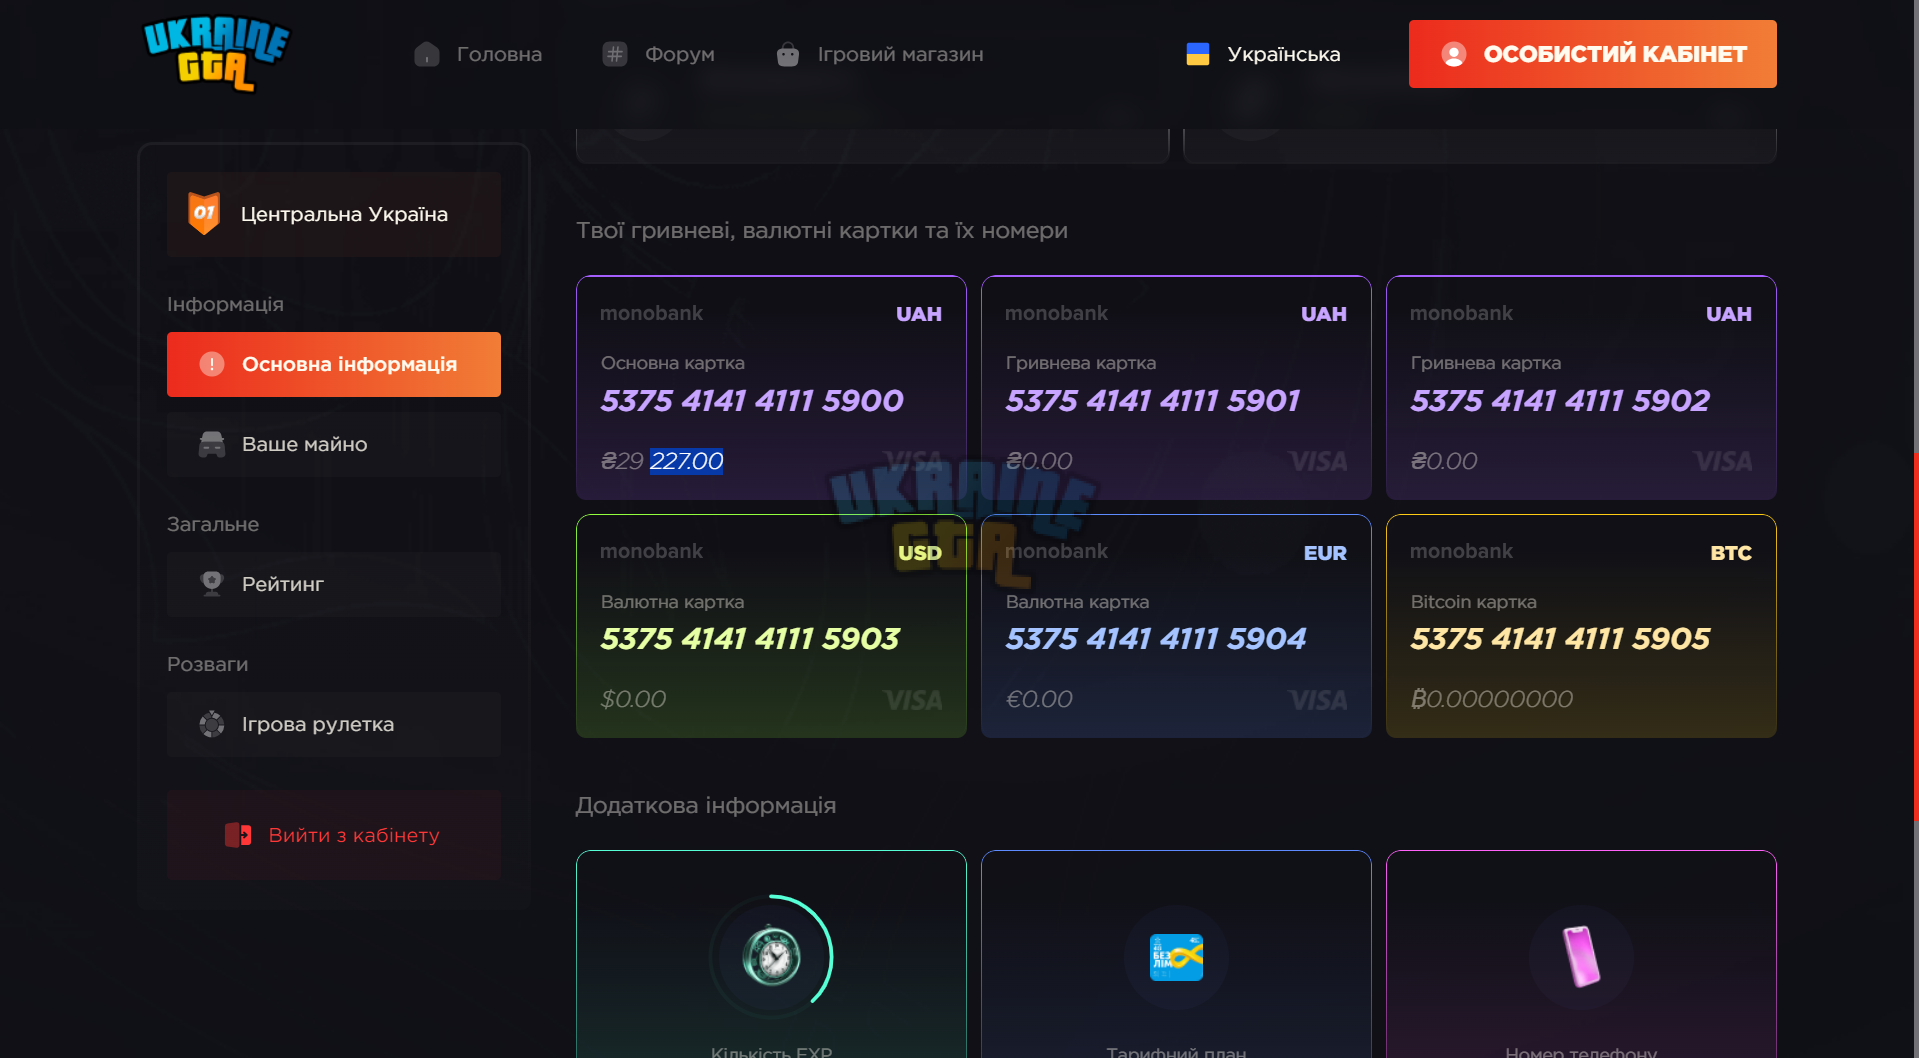Image resolution: width=1919 pixels, height=1058 pixels.
Task: Click the roulette chip icon beside Ігрова рулетка
Action: pyautogui.click(x=212, y=724)
